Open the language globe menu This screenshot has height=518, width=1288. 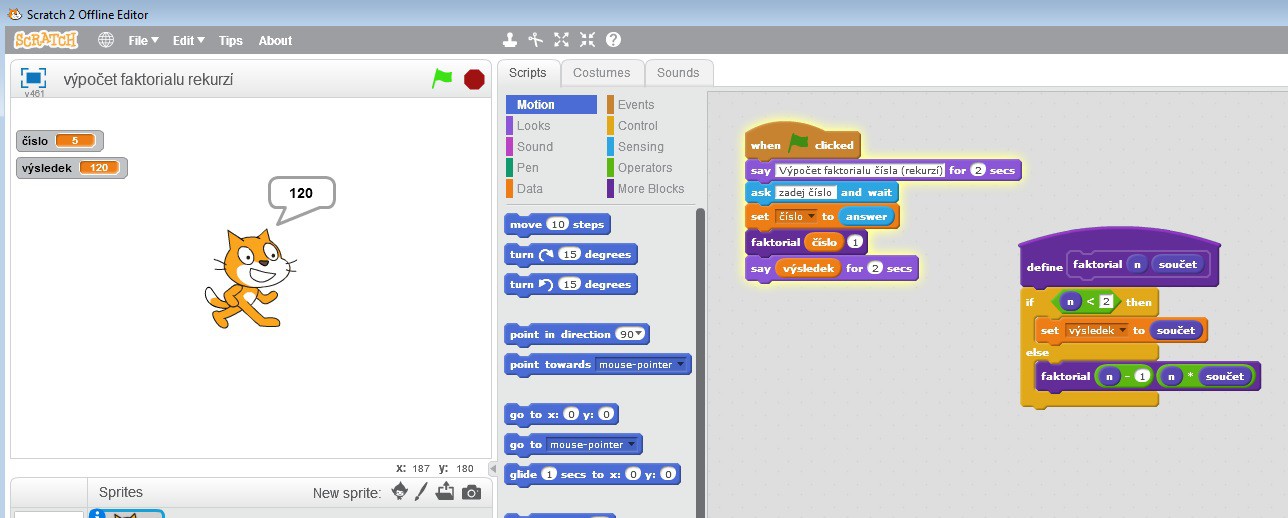click(x=106, y=40)
